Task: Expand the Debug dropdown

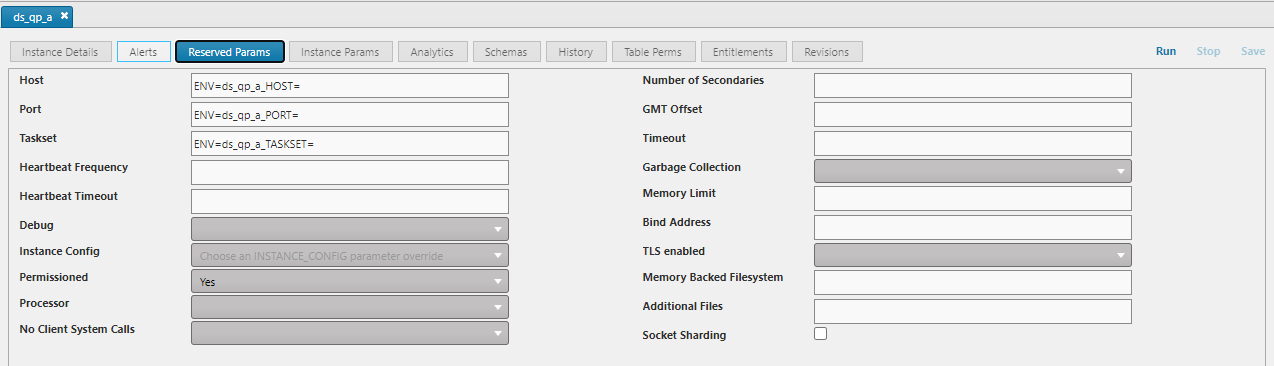Action: 350,229
